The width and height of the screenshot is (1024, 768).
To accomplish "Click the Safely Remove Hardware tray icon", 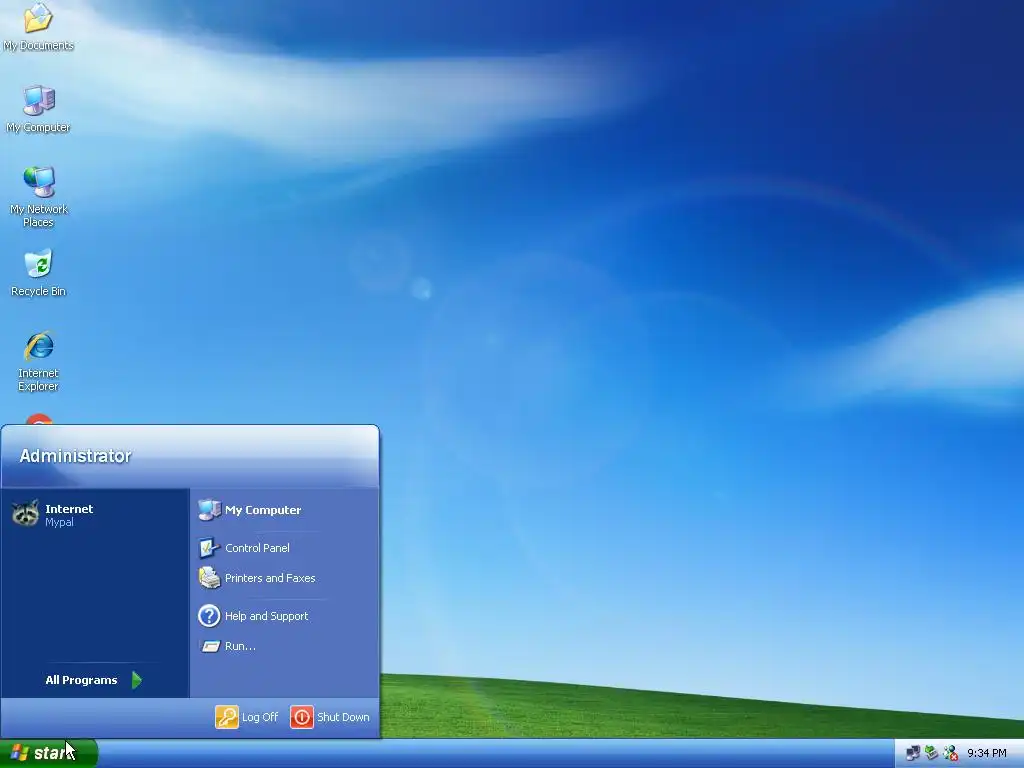I will (931, 754).
